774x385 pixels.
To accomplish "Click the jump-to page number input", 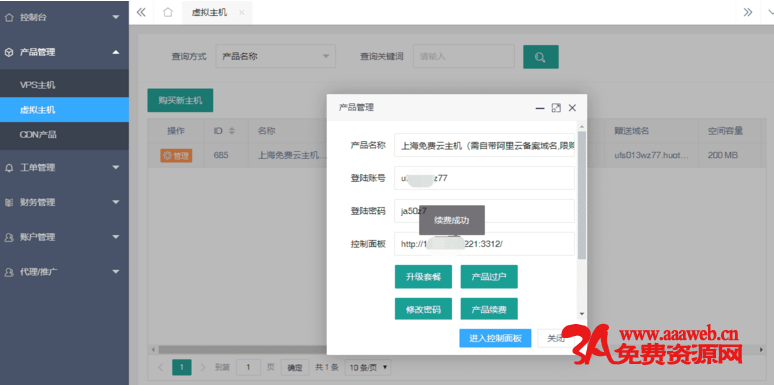I will [x=249, y=367].
